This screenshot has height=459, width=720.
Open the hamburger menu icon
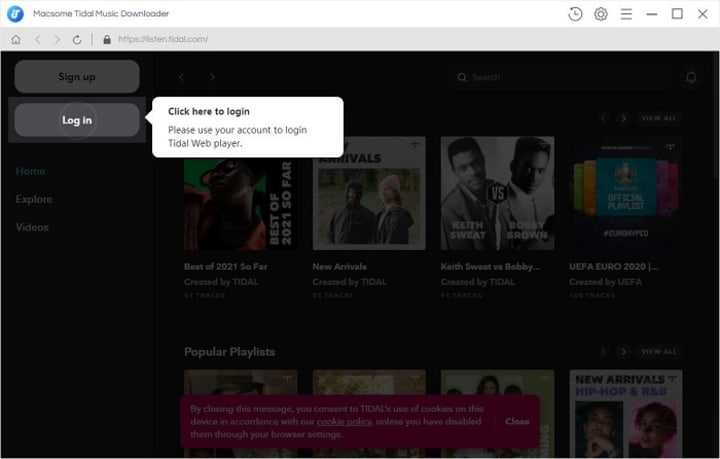coord(626,14)
